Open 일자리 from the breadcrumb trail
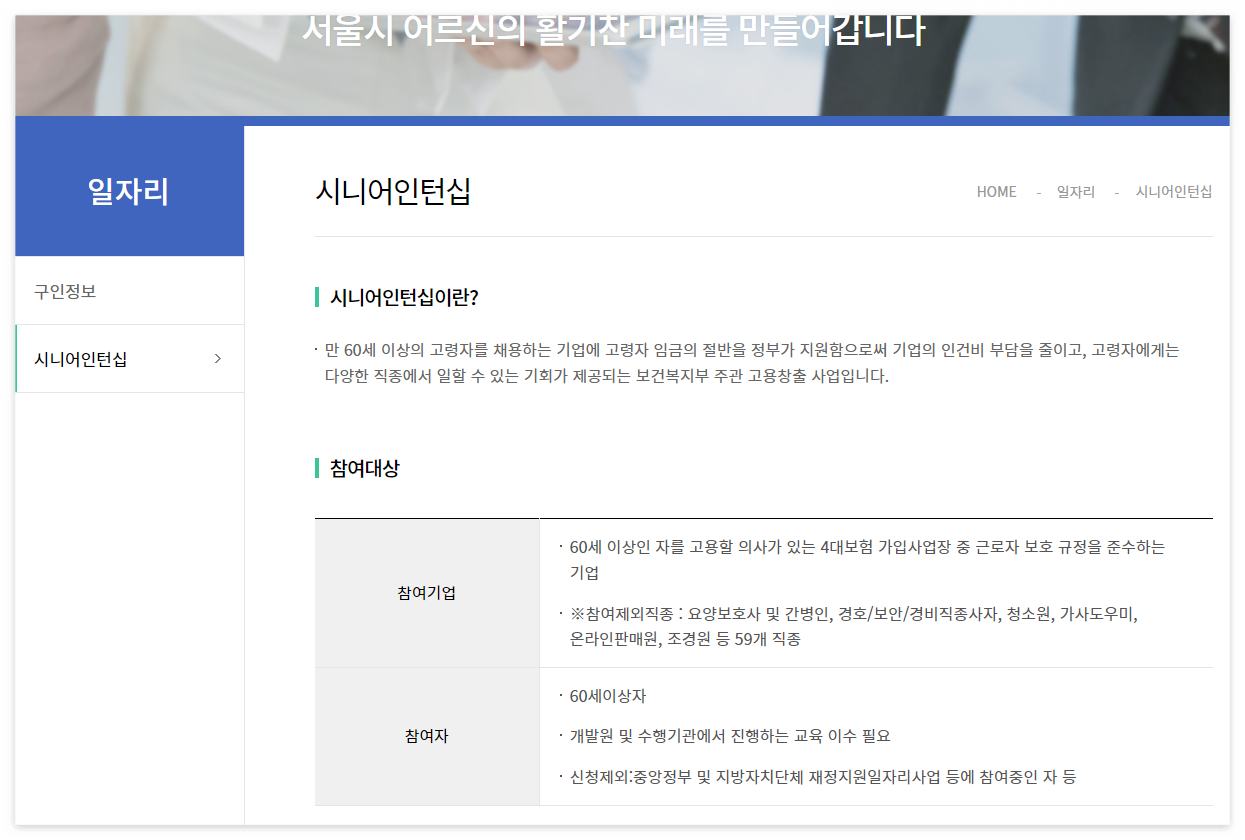 (1076, 192)
